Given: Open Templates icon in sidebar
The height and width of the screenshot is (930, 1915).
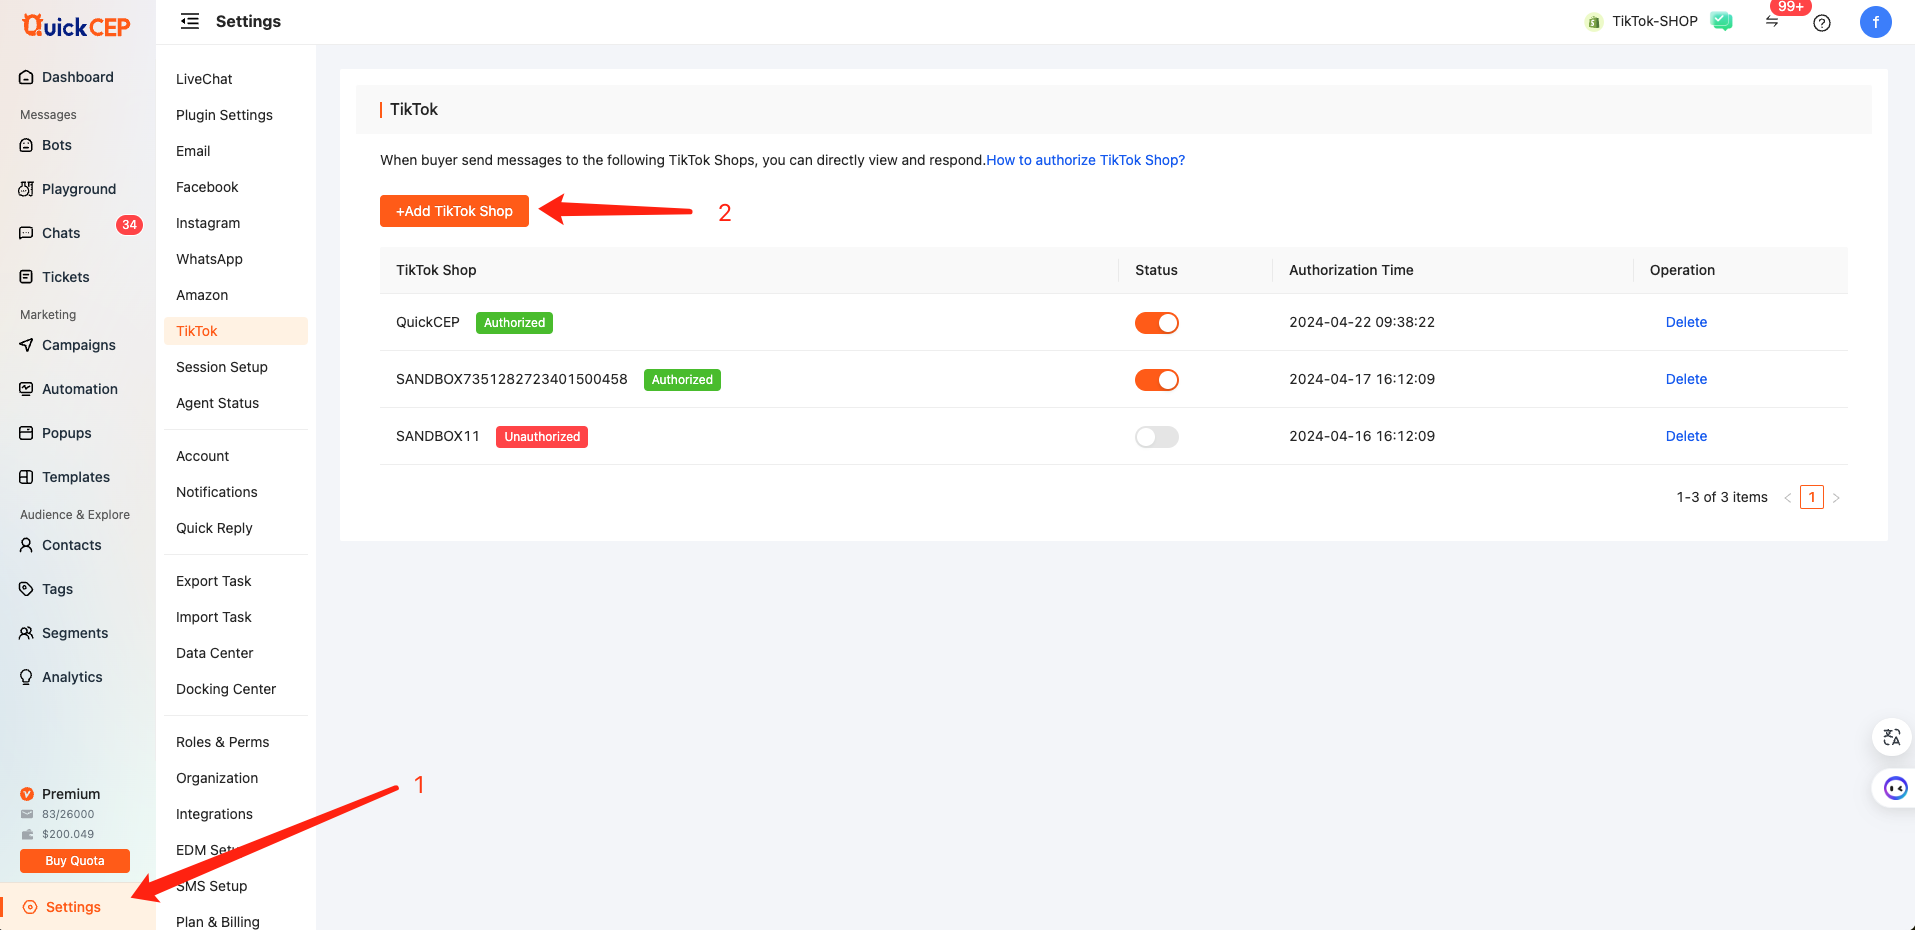Looking at the screenshot, I should pyautogui.click(x=26, y=477).
